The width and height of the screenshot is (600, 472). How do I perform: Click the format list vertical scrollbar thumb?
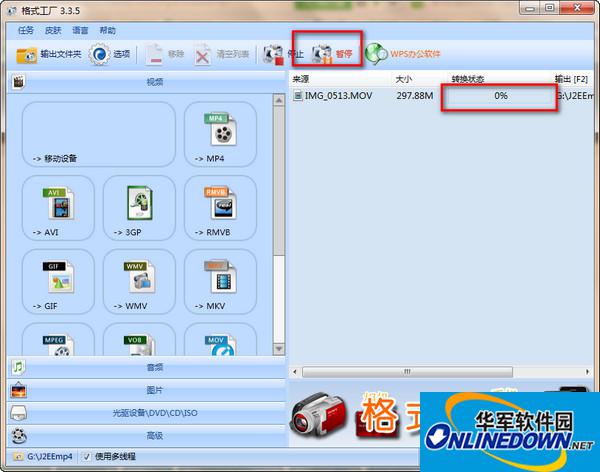pyautogui.click(x=279, y=181)
